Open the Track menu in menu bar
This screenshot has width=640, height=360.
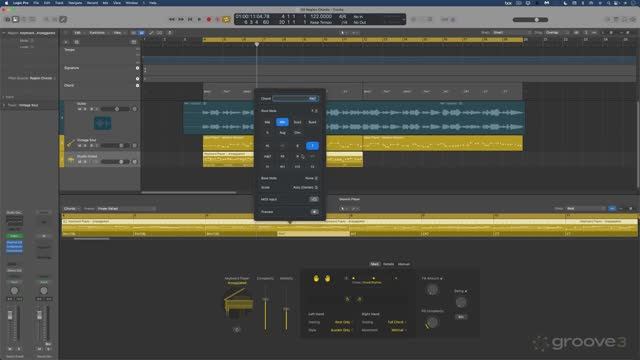(x=59, y=3)
